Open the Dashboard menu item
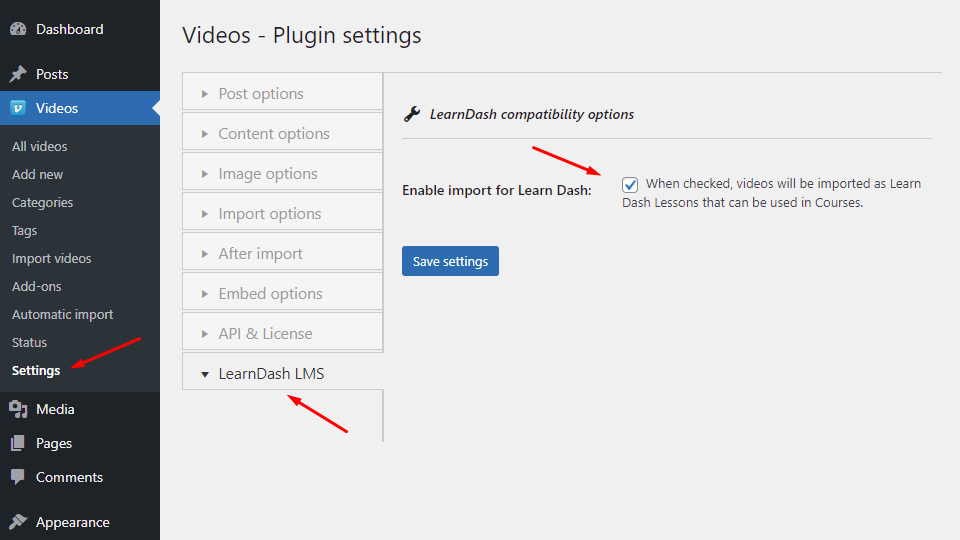The image size is (960, 540). pyautogui.click(x=80, y=29)
